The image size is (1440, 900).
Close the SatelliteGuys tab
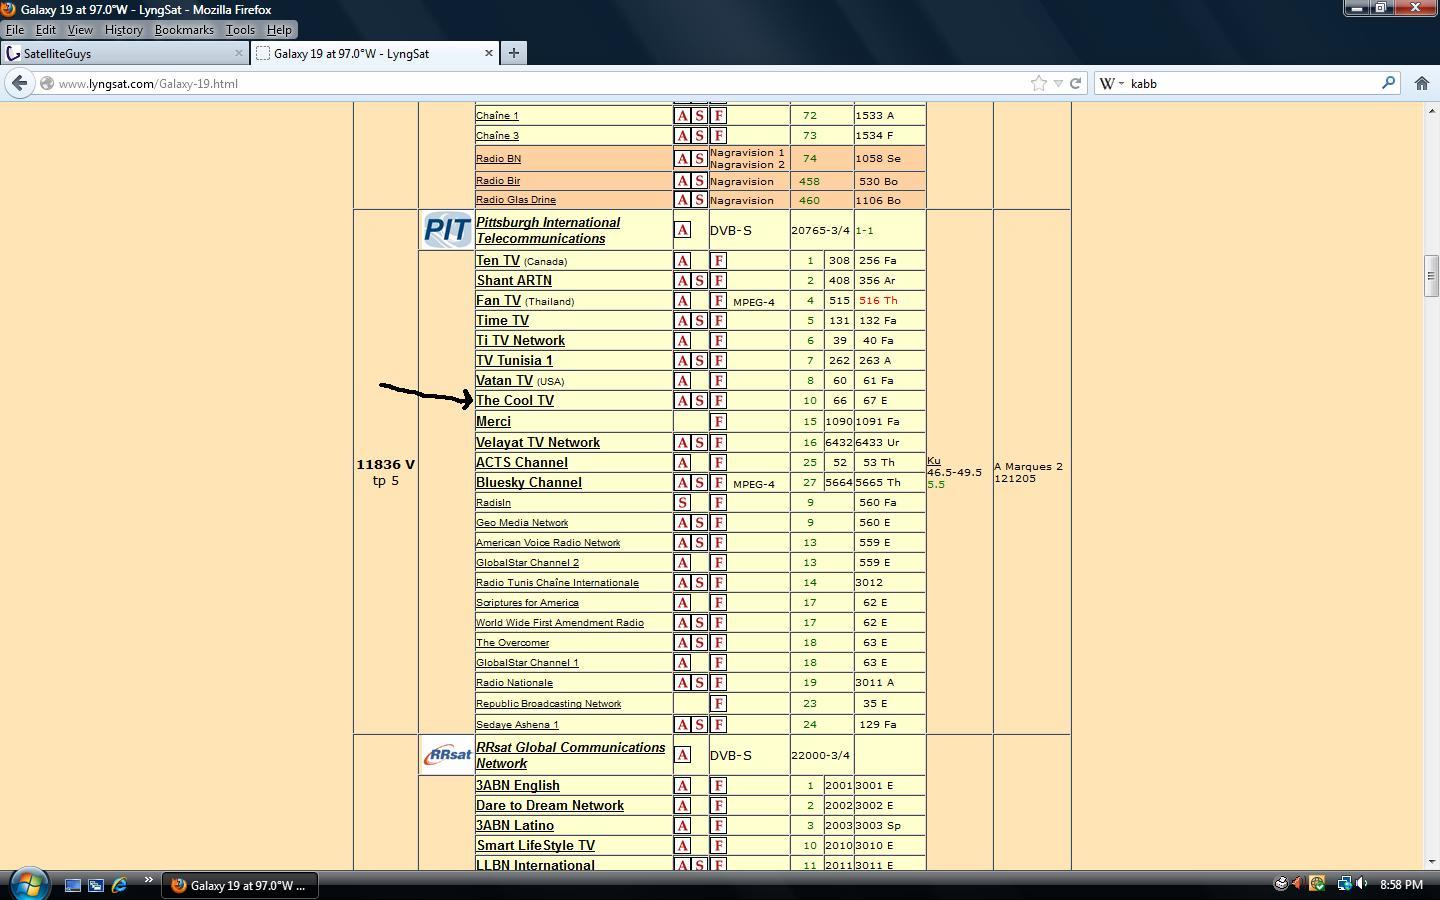[x=239, y=53]
